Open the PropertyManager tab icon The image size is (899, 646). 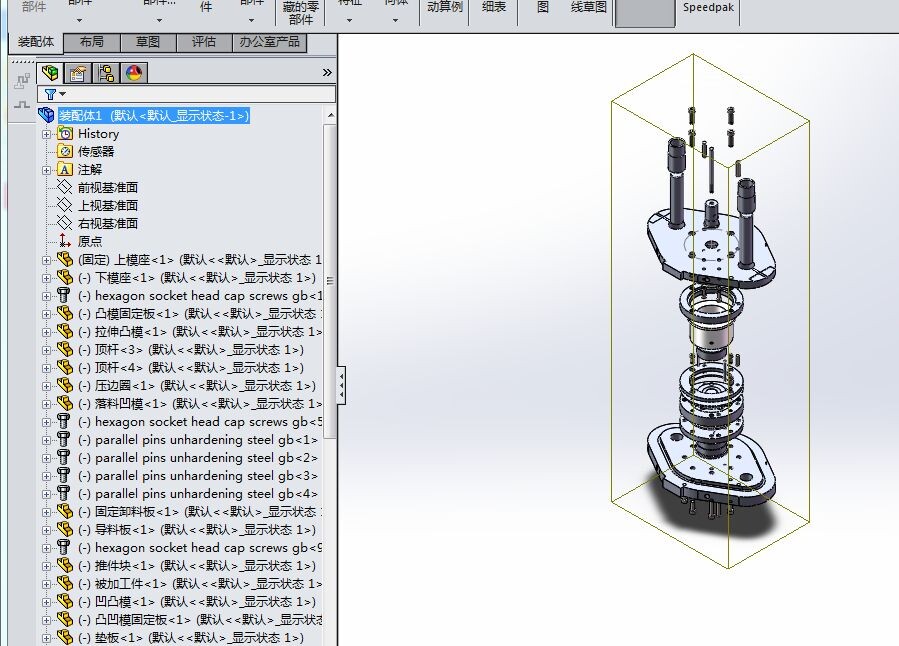(x=77, y=73)
